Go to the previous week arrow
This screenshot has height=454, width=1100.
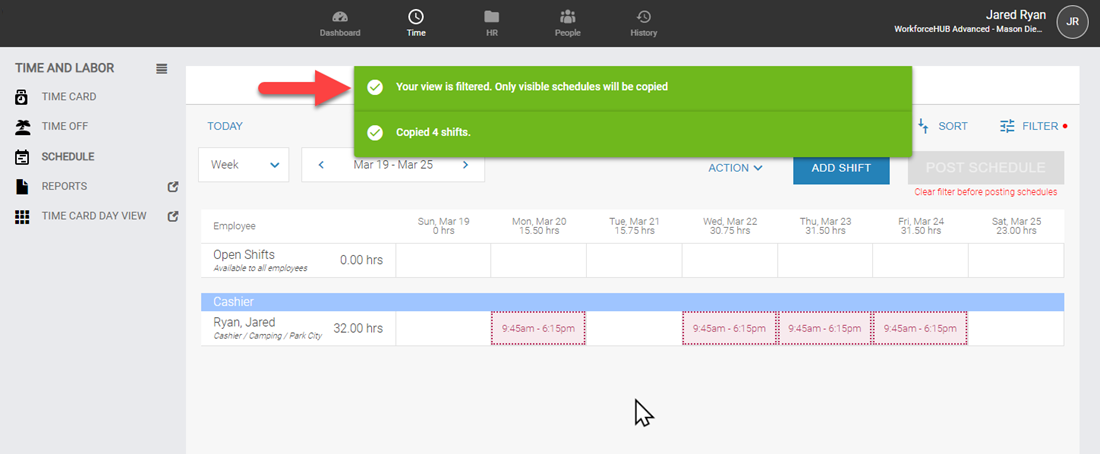[x=321, y=165]
